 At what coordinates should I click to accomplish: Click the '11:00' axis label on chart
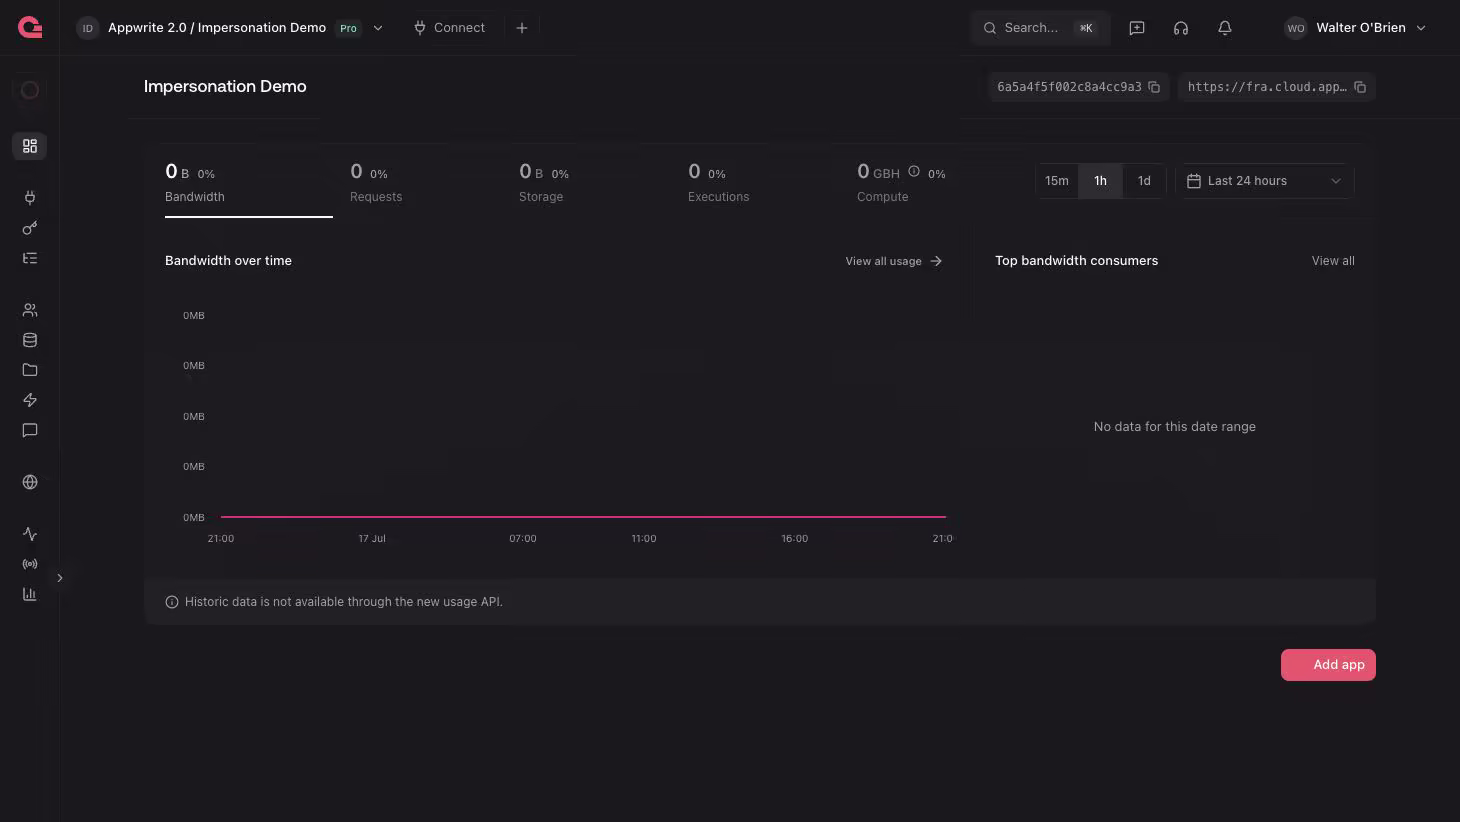[644, 539]
